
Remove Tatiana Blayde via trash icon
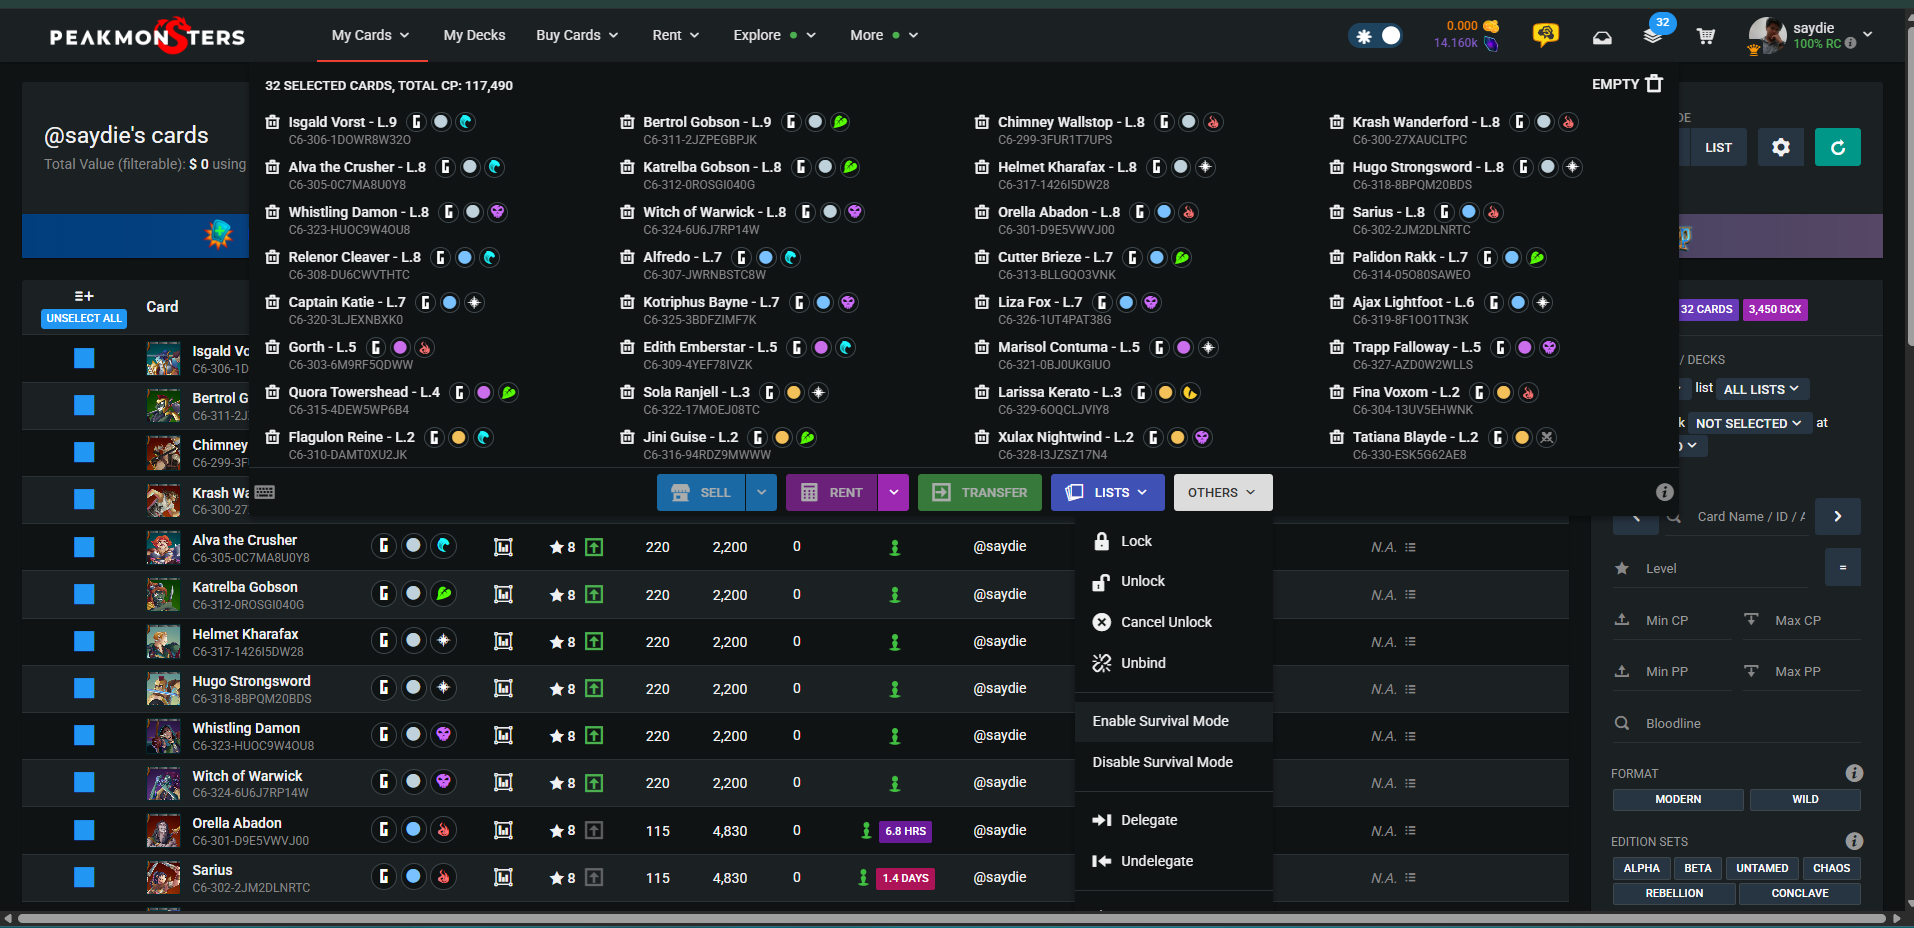[x=1337, y=437]
